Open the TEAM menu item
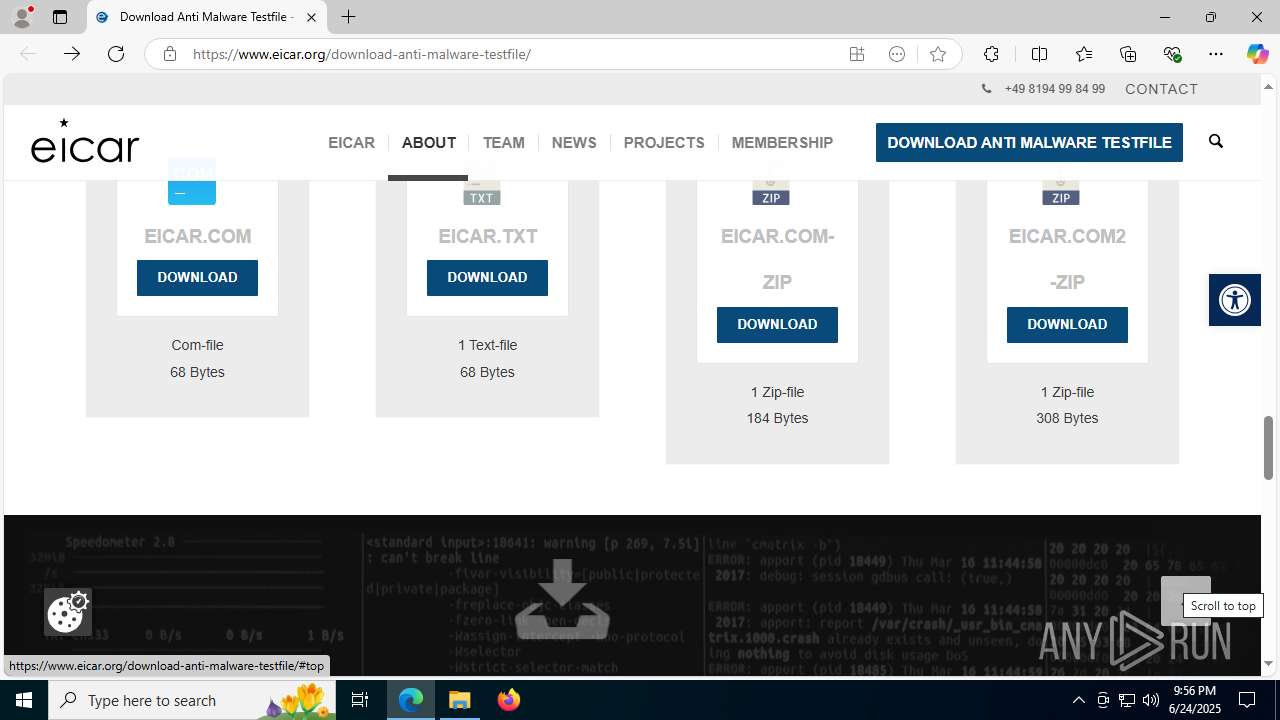The width and height of the screenshot is (1280, 720). click(x=503, y=142)
